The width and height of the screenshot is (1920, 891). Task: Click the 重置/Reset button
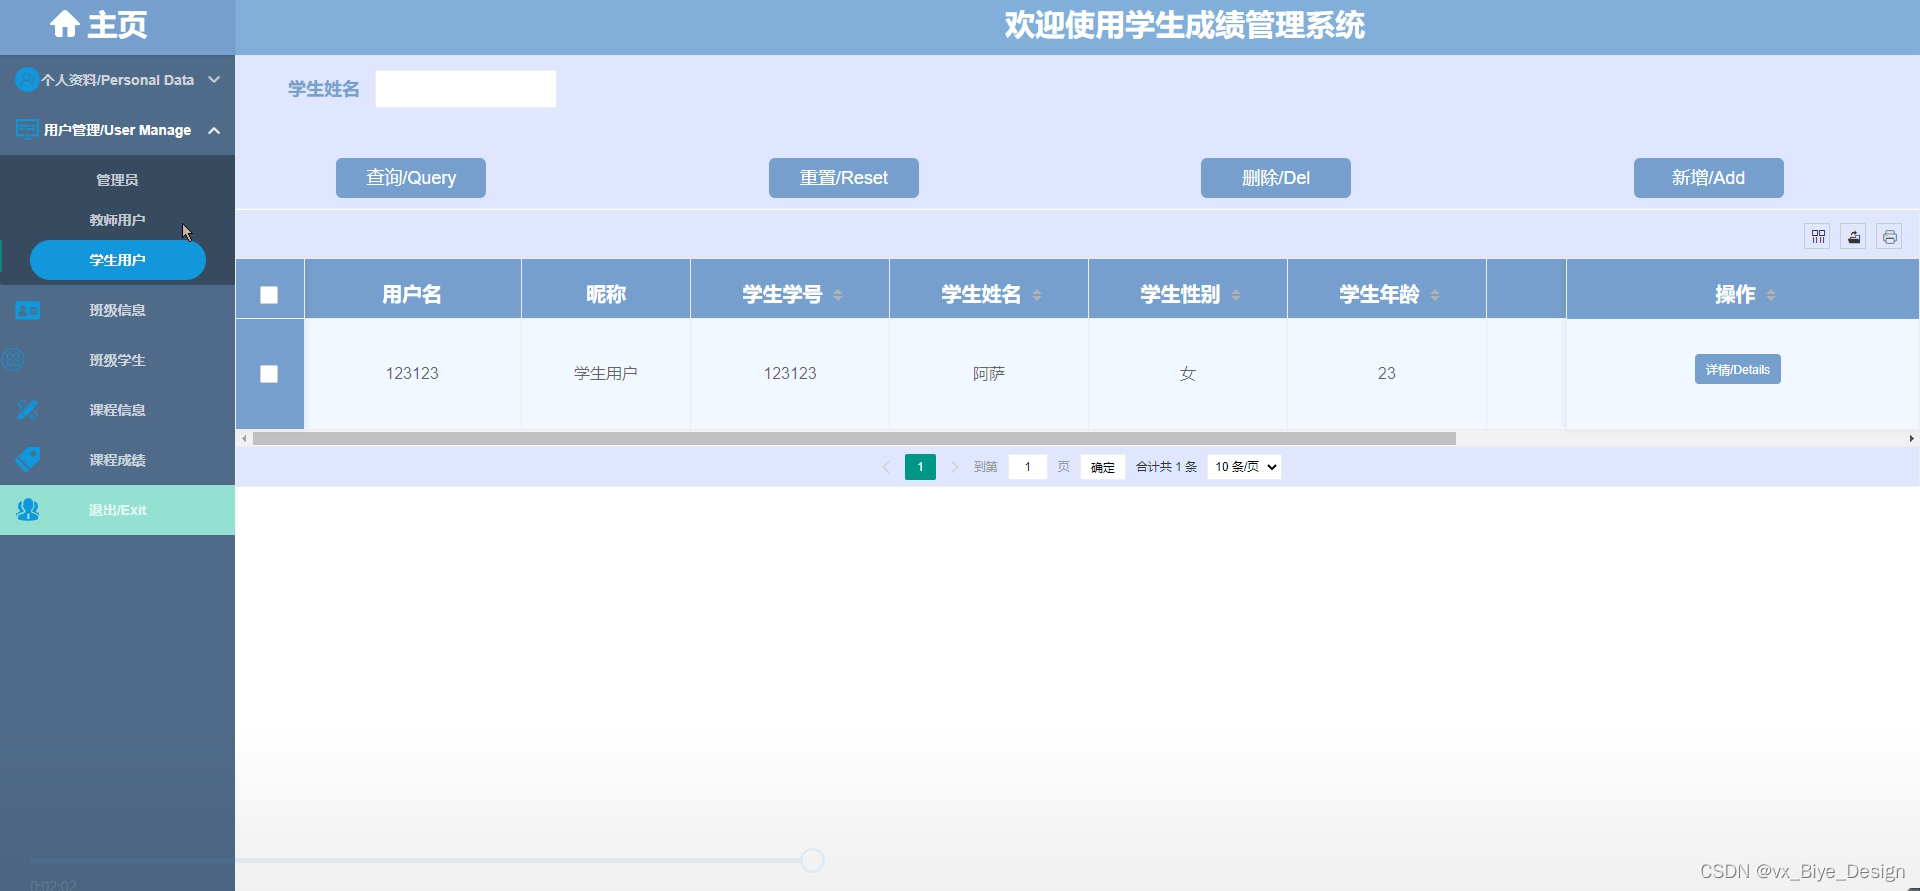click(x=844, y=178)
